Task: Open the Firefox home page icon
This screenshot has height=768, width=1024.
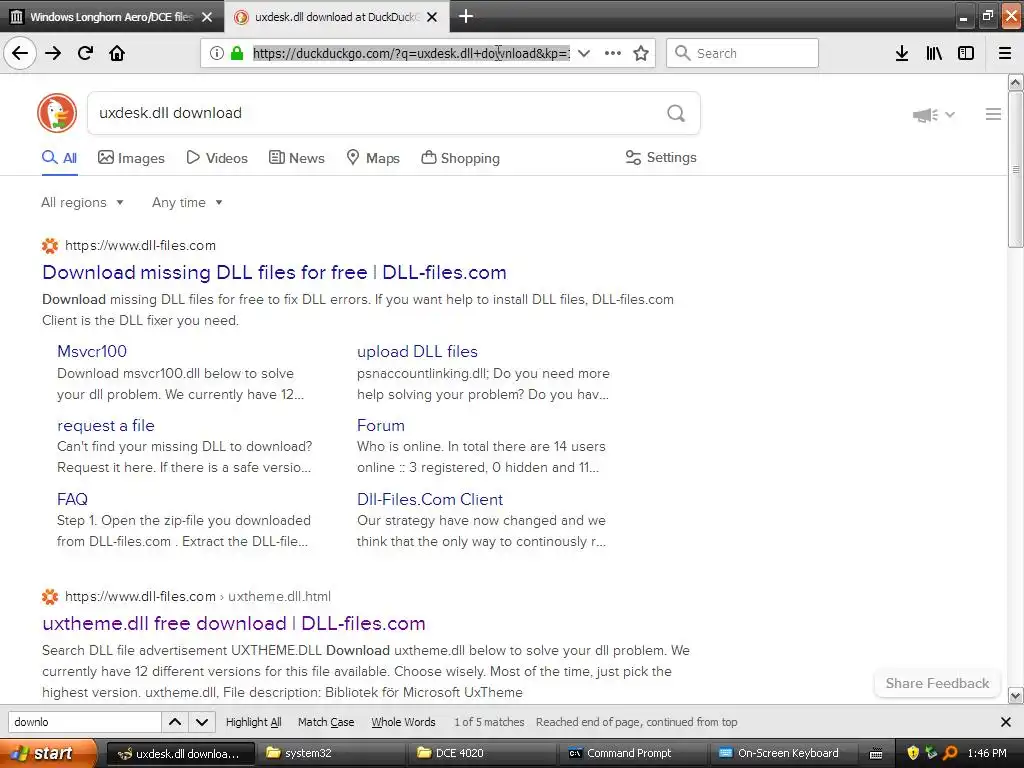Action: tap(117, 53)
